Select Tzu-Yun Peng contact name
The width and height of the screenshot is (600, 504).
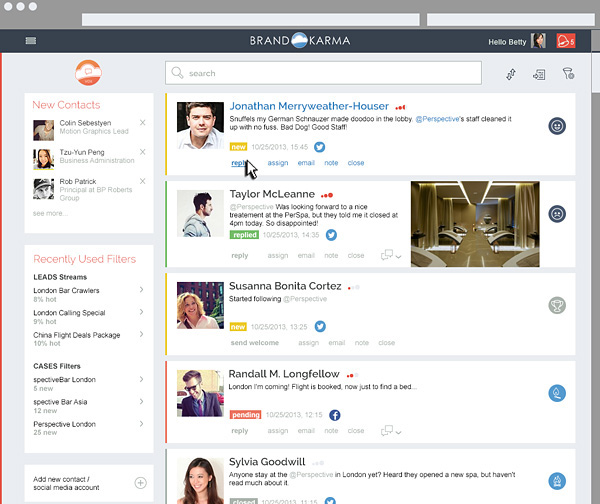(82, 152)
